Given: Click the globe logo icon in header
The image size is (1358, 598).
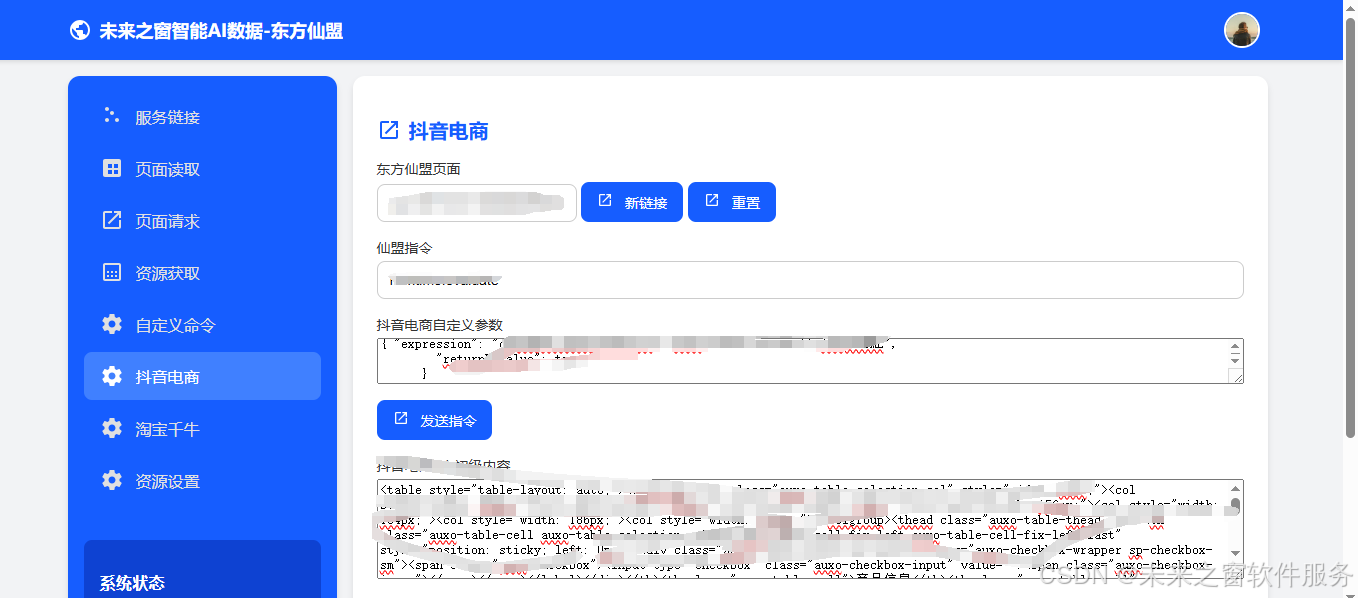Looking at the screenshot, I should pyautogui.click(x=80, y=31).
